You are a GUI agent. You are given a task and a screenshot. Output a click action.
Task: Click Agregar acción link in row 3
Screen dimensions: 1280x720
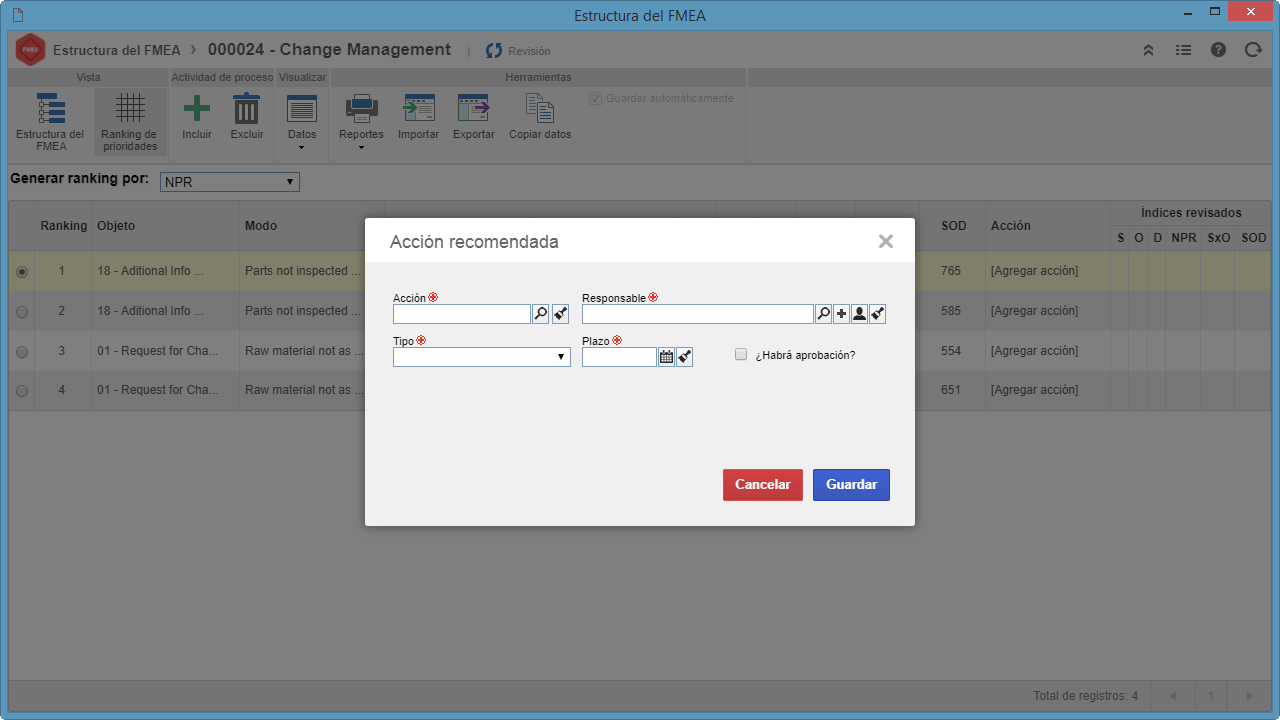click(x=1034, y=351)
